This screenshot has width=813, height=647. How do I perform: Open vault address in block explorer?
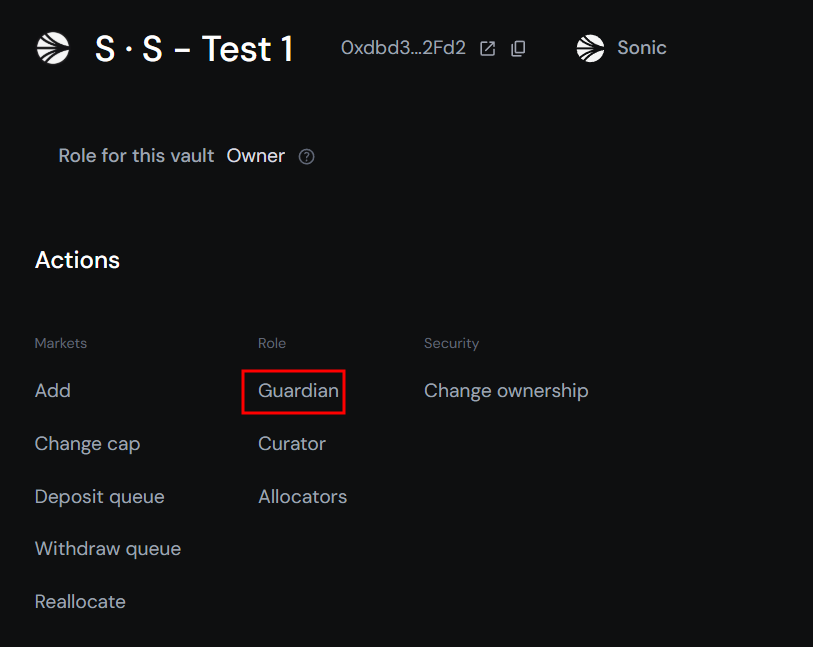point(488,48)
